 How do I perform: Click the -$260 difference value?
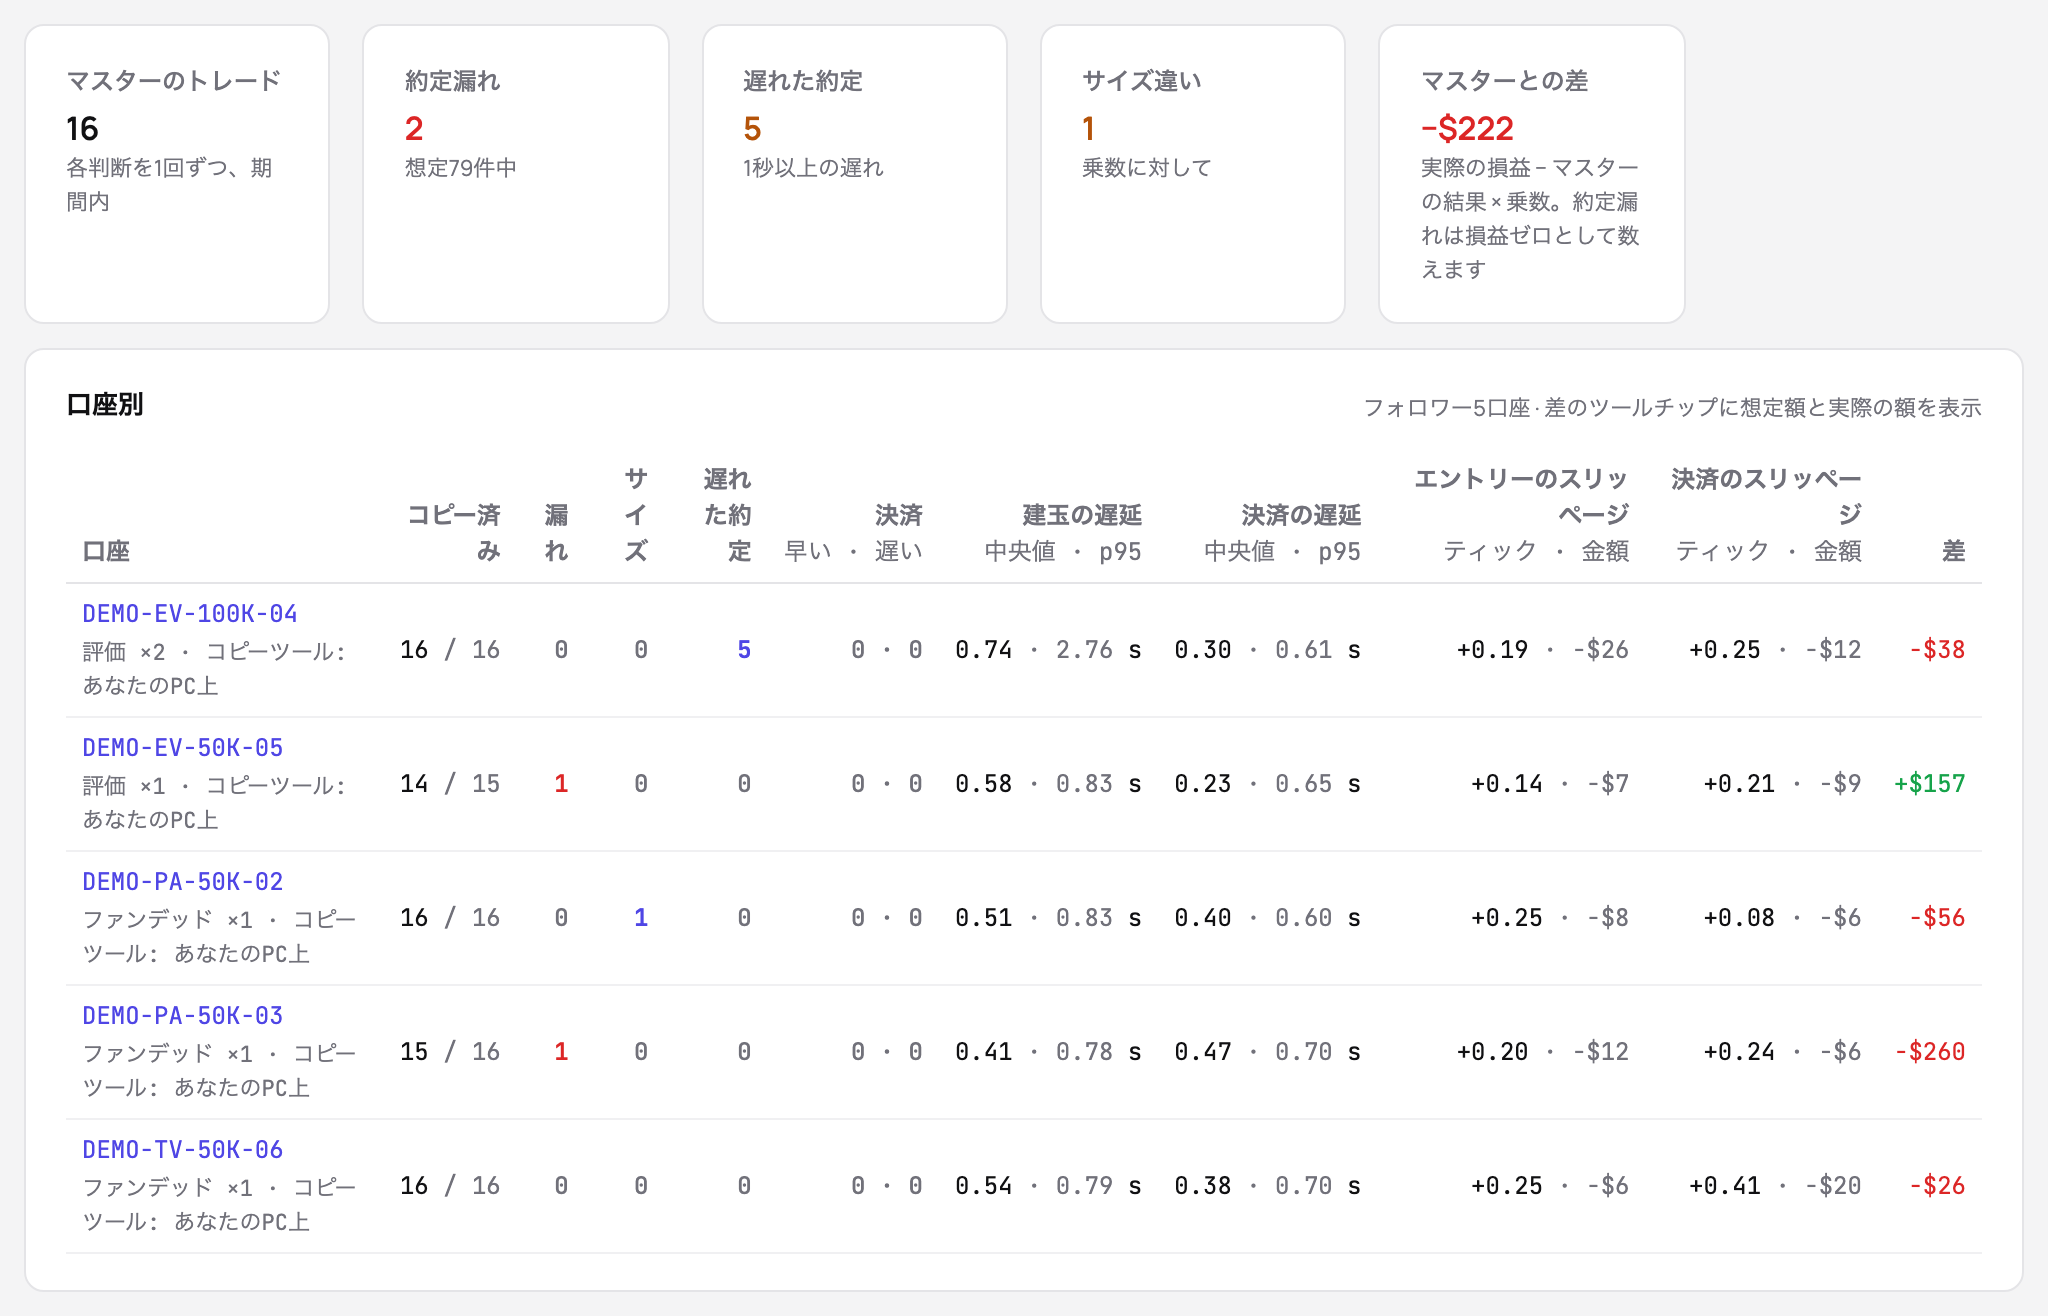[1930, 1052]
